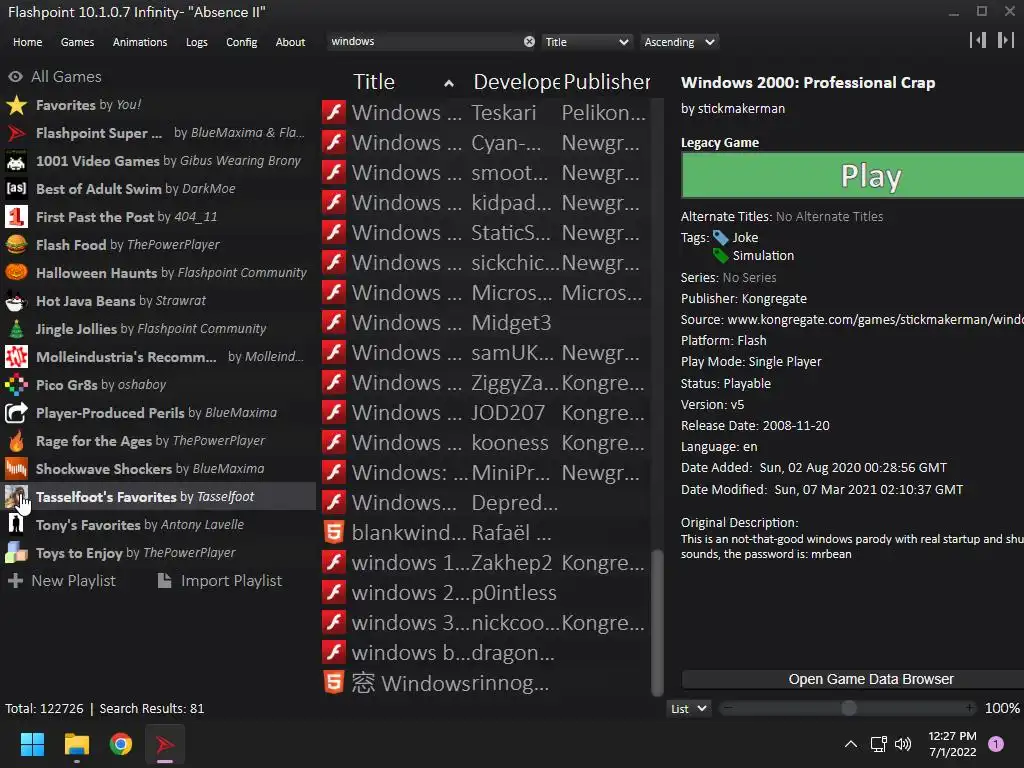Select game row by Midget3

(485, 323)
